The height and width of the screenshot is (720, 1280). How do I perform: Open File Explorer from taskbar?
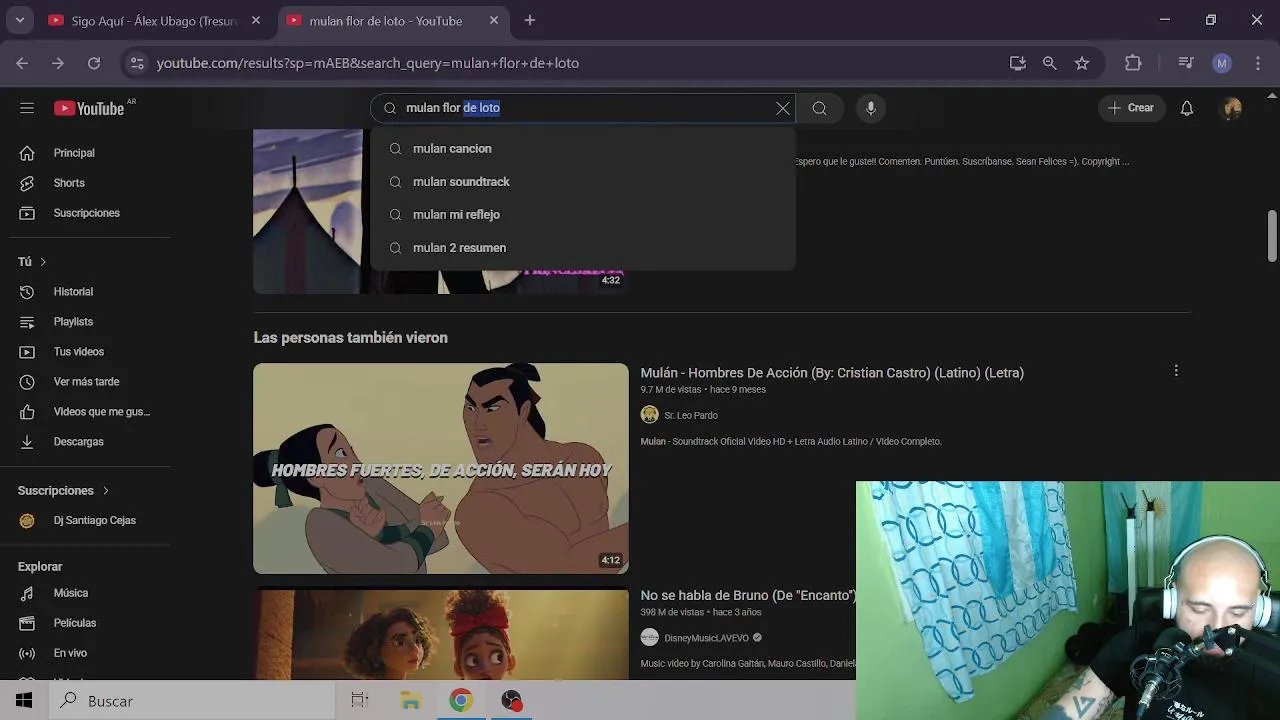click(410, 701)
